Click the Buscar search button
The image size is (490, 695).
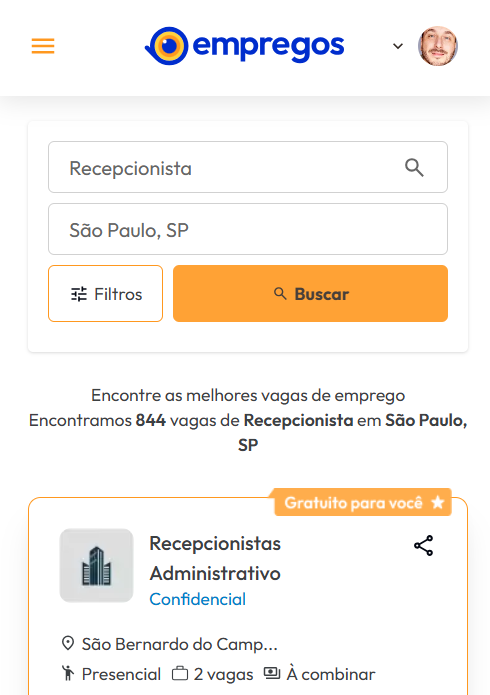pos(310,293)
